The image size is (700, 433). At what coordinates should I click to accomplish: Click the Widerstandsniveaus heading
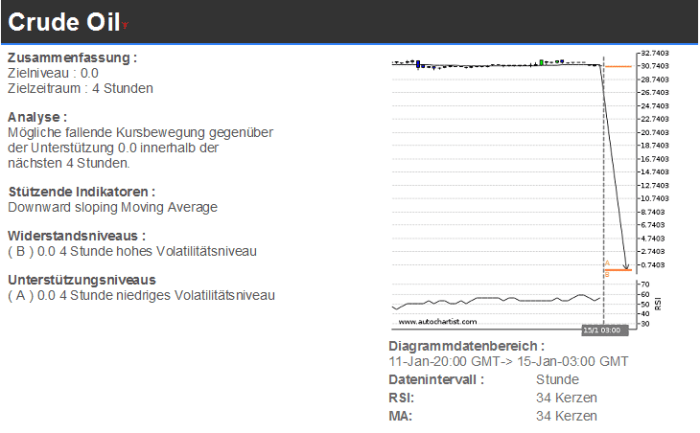pos(76,235)
